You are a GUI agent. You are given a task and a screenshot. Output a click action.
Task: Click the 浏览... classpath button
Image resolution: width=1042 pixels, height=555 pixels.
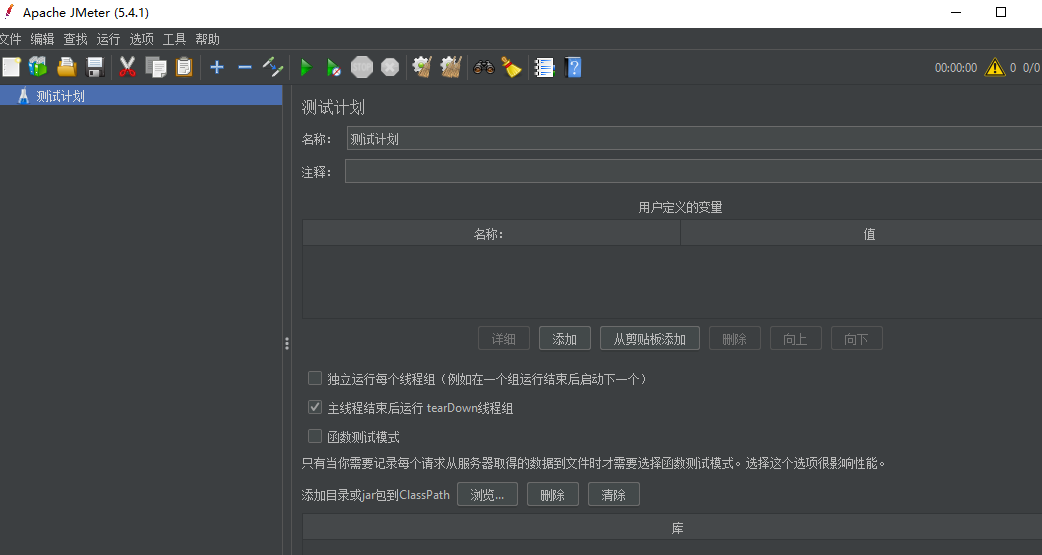point(487,495)
